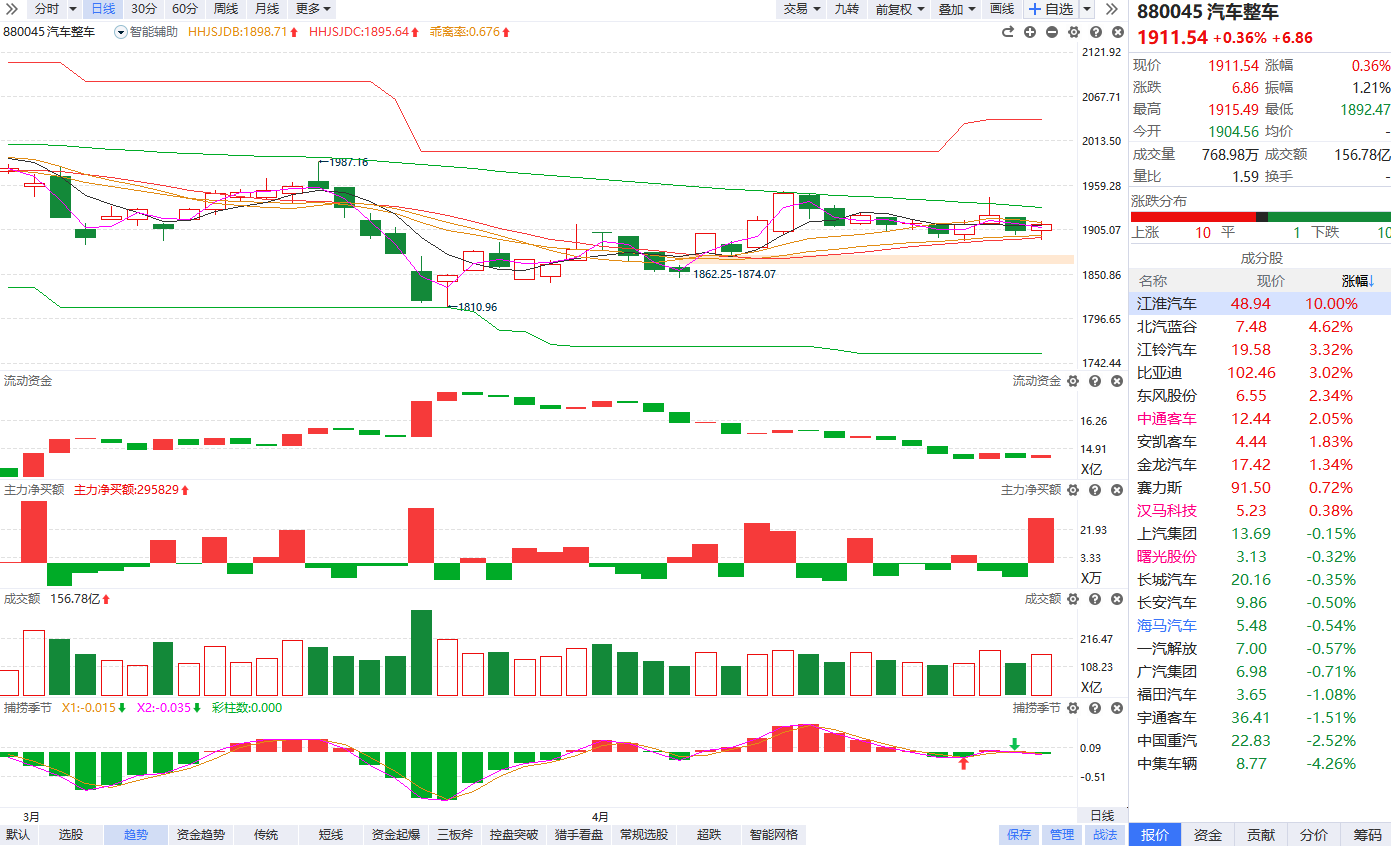Open settings gear for 流动资金 indicator

(1073, 381)
